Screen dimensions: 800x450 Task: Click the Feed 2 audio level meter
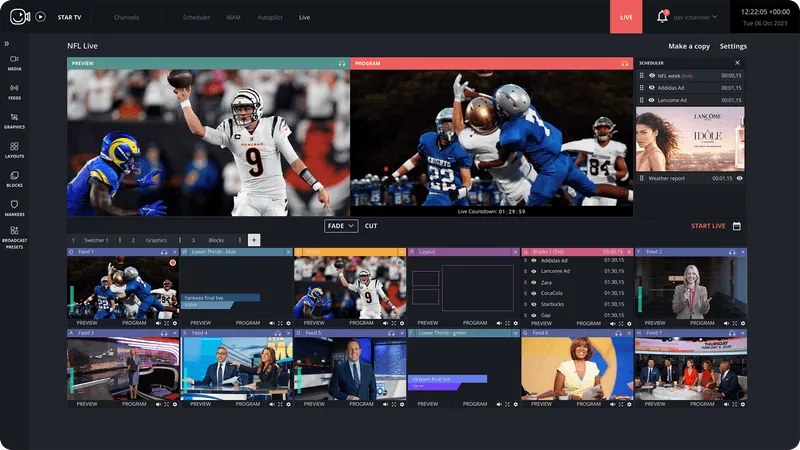coord(640,299)
